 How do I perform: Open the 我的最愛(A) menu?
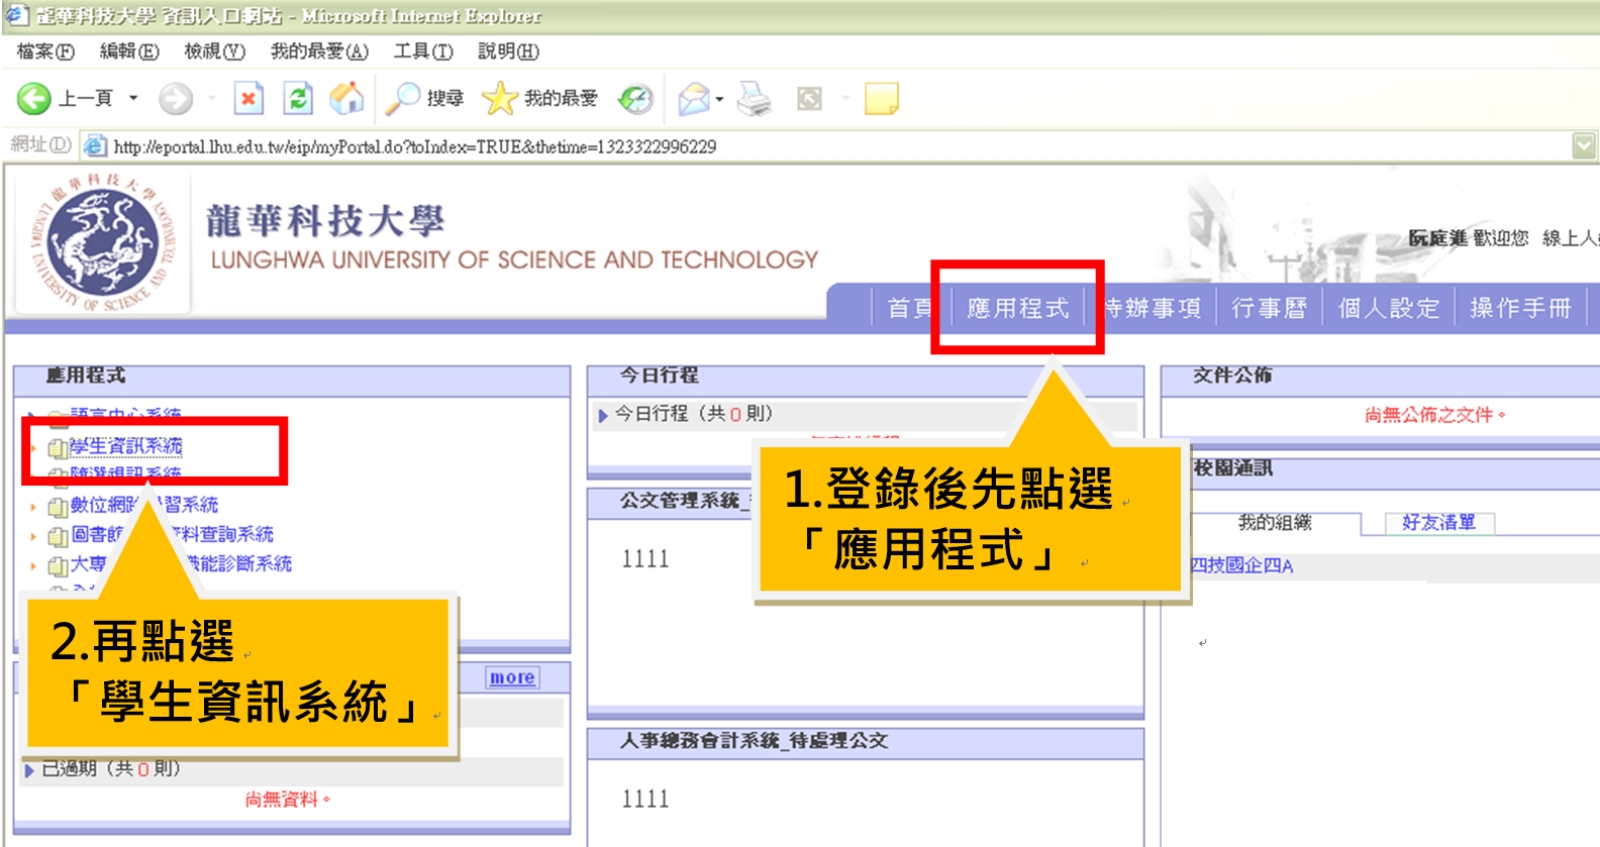tap(320, 51)
